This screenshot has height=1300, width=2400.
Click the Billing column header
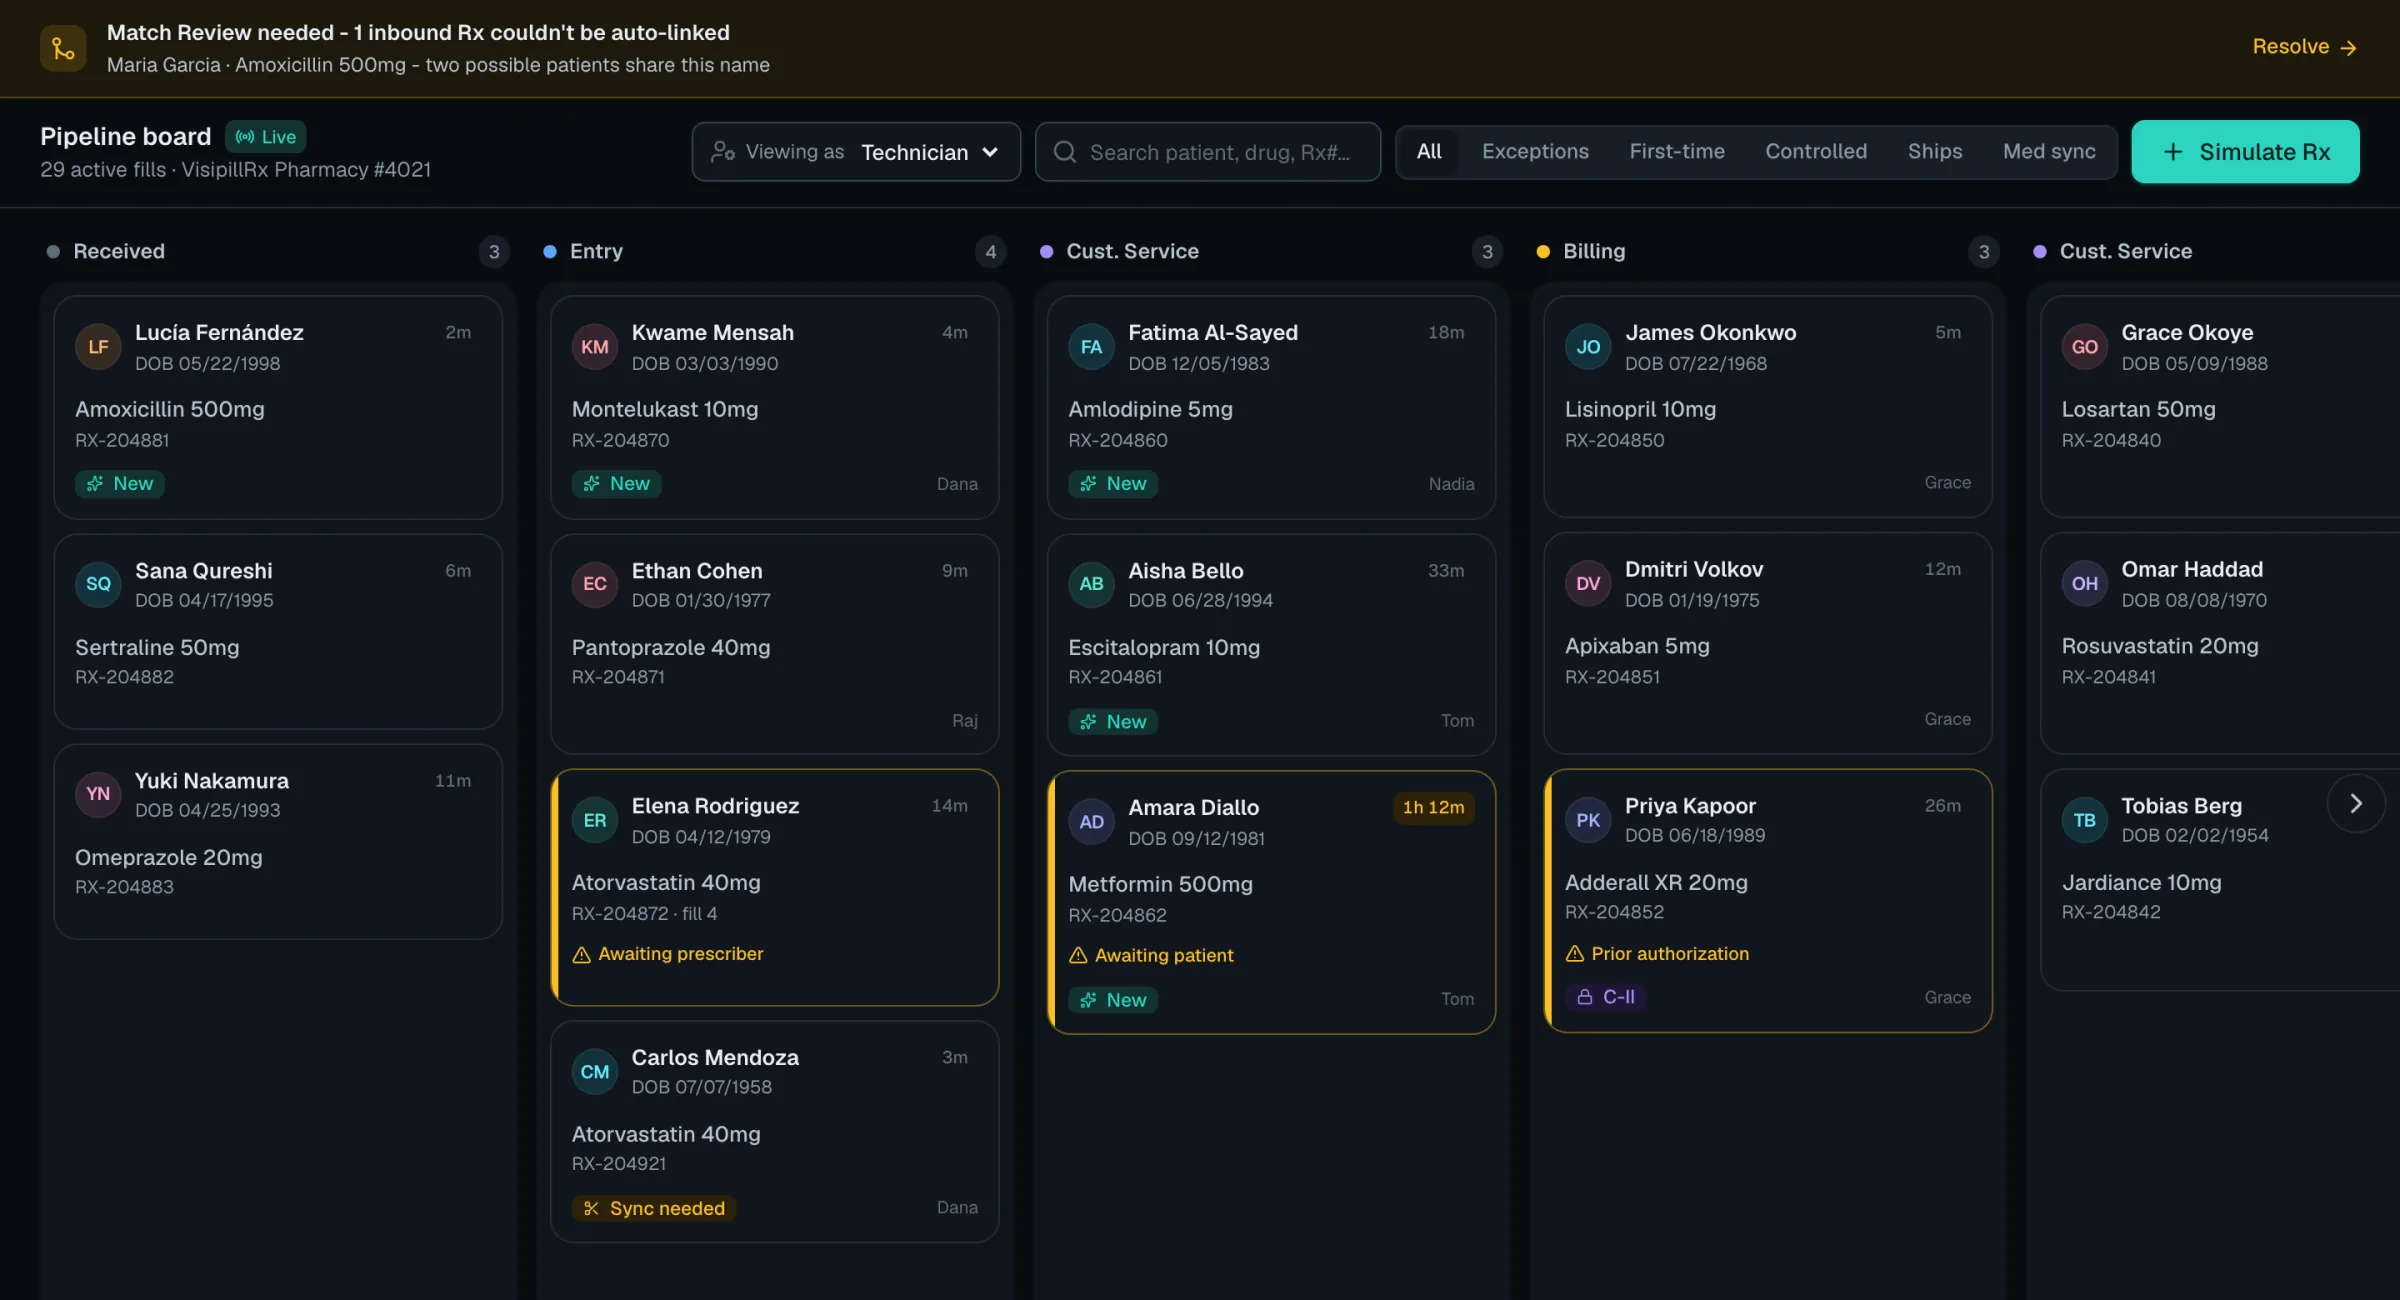1594,252
